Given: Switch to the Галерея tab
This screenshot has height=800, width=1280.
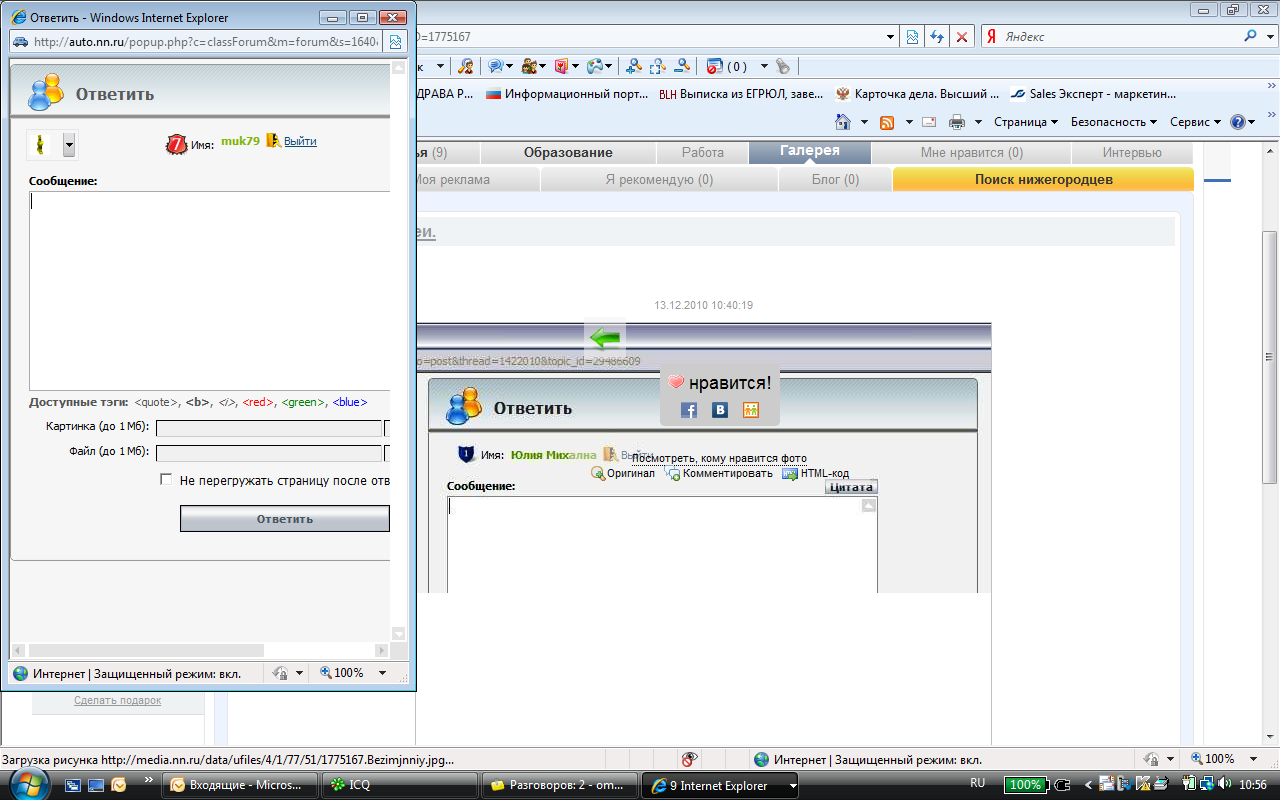Looking at the screenshot, I should tap(810, 152).
